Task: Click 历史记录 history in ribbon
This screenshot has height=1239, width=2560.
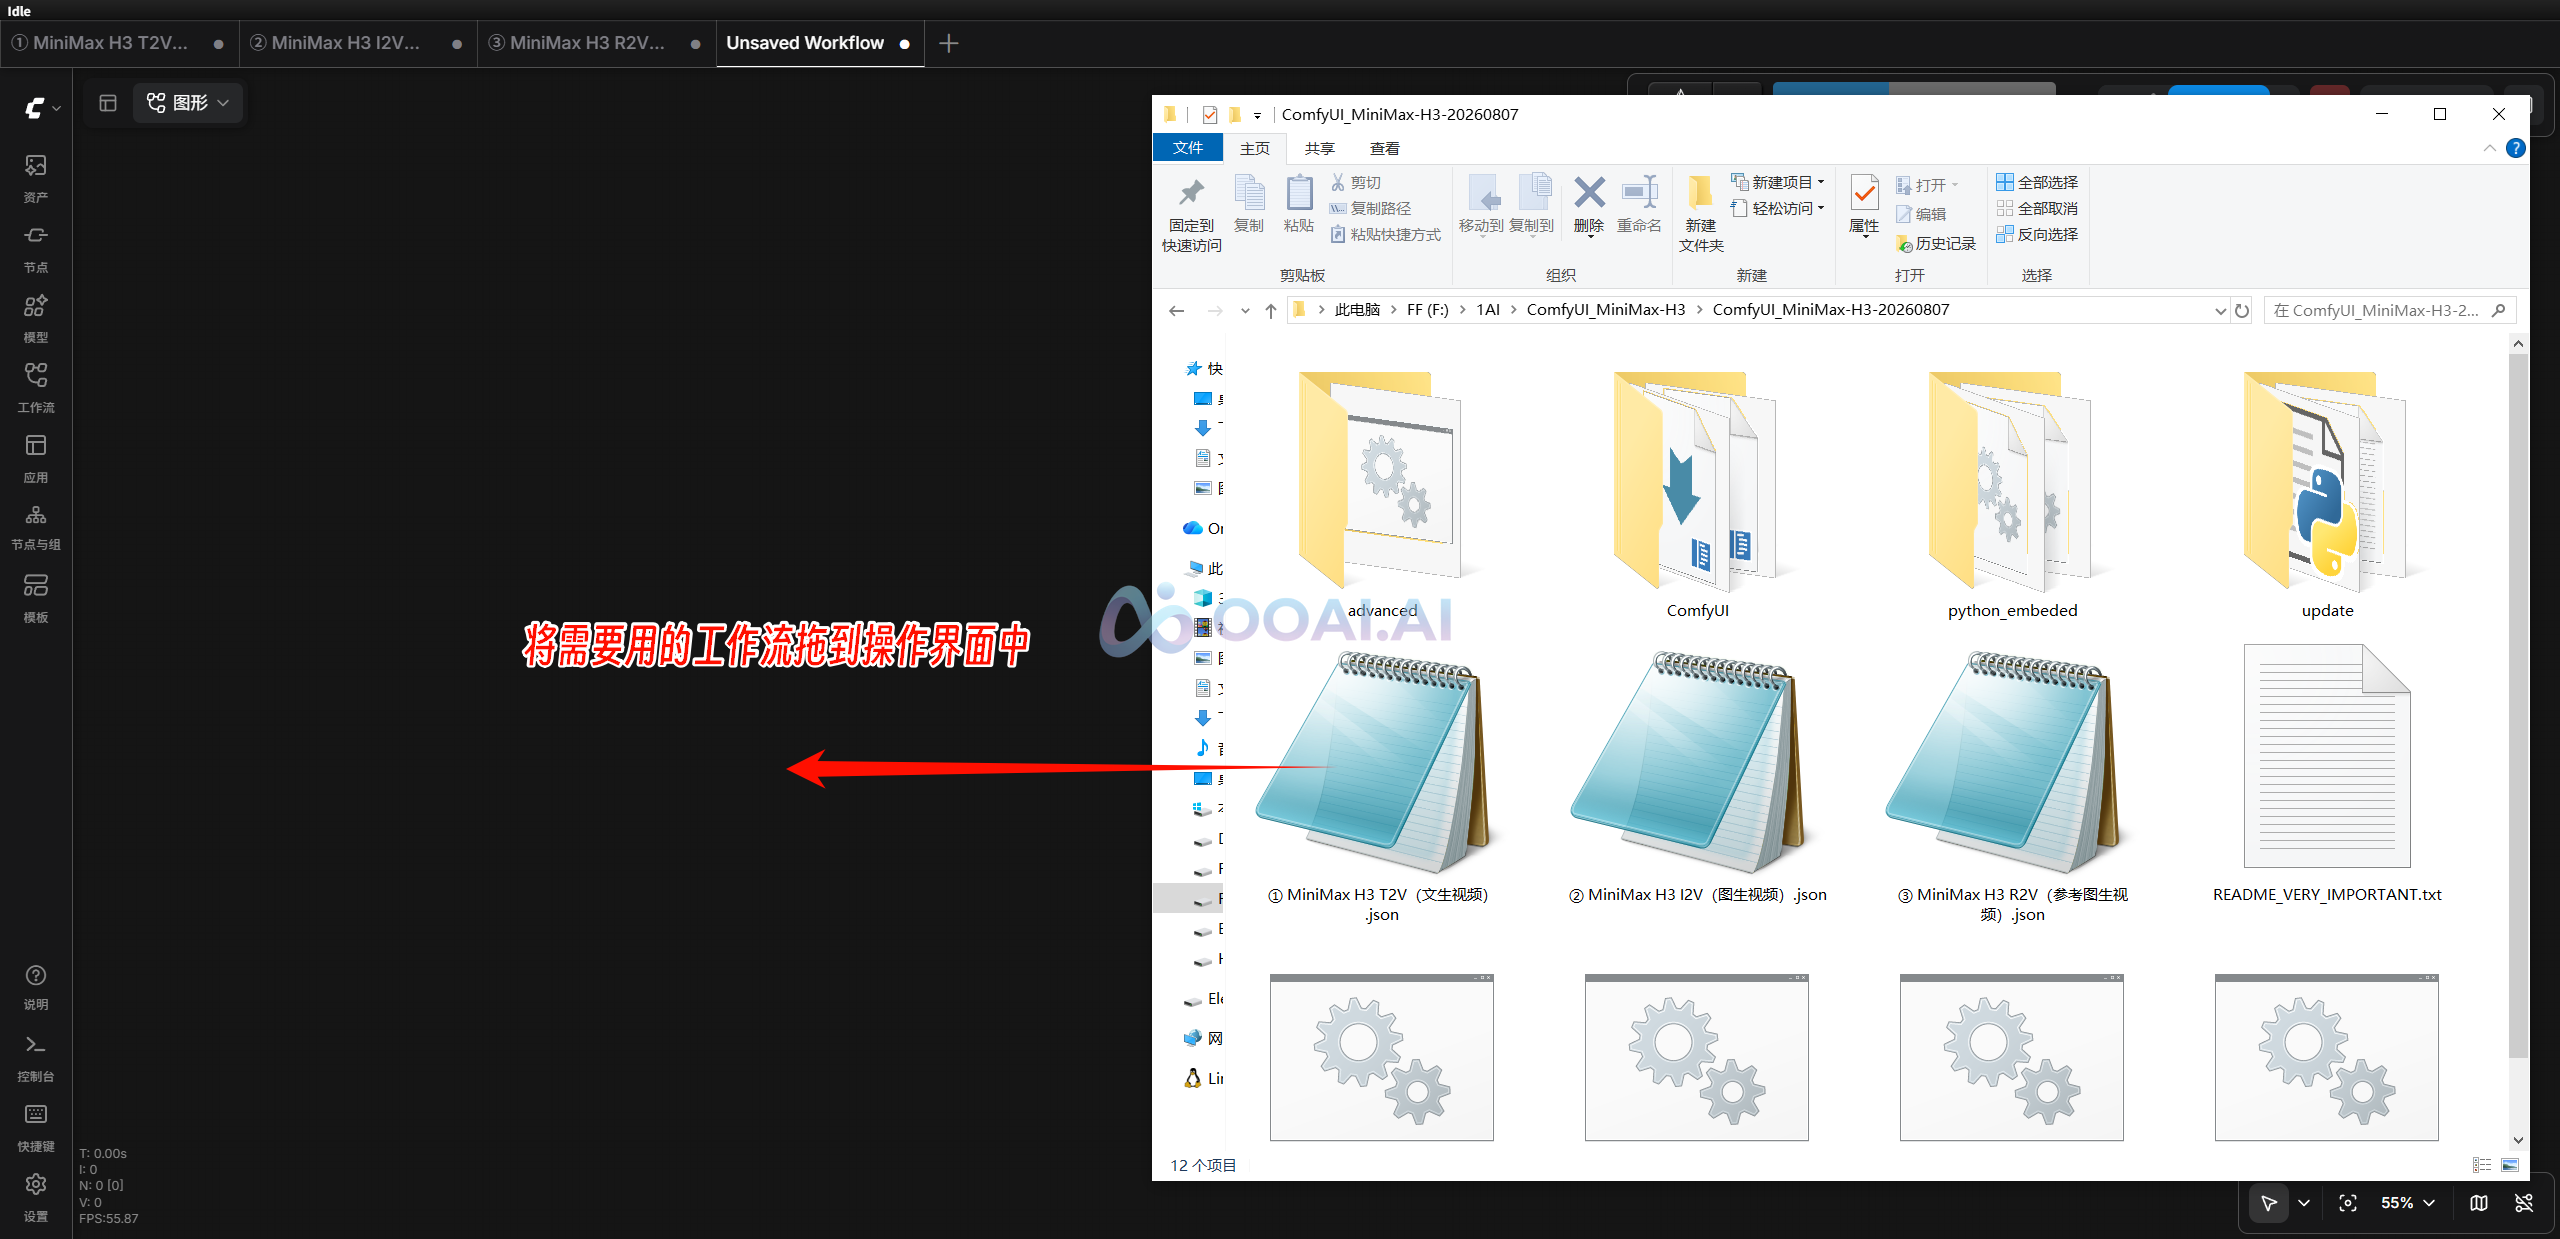Action: pyautogui.click(x=1936, y=244)
